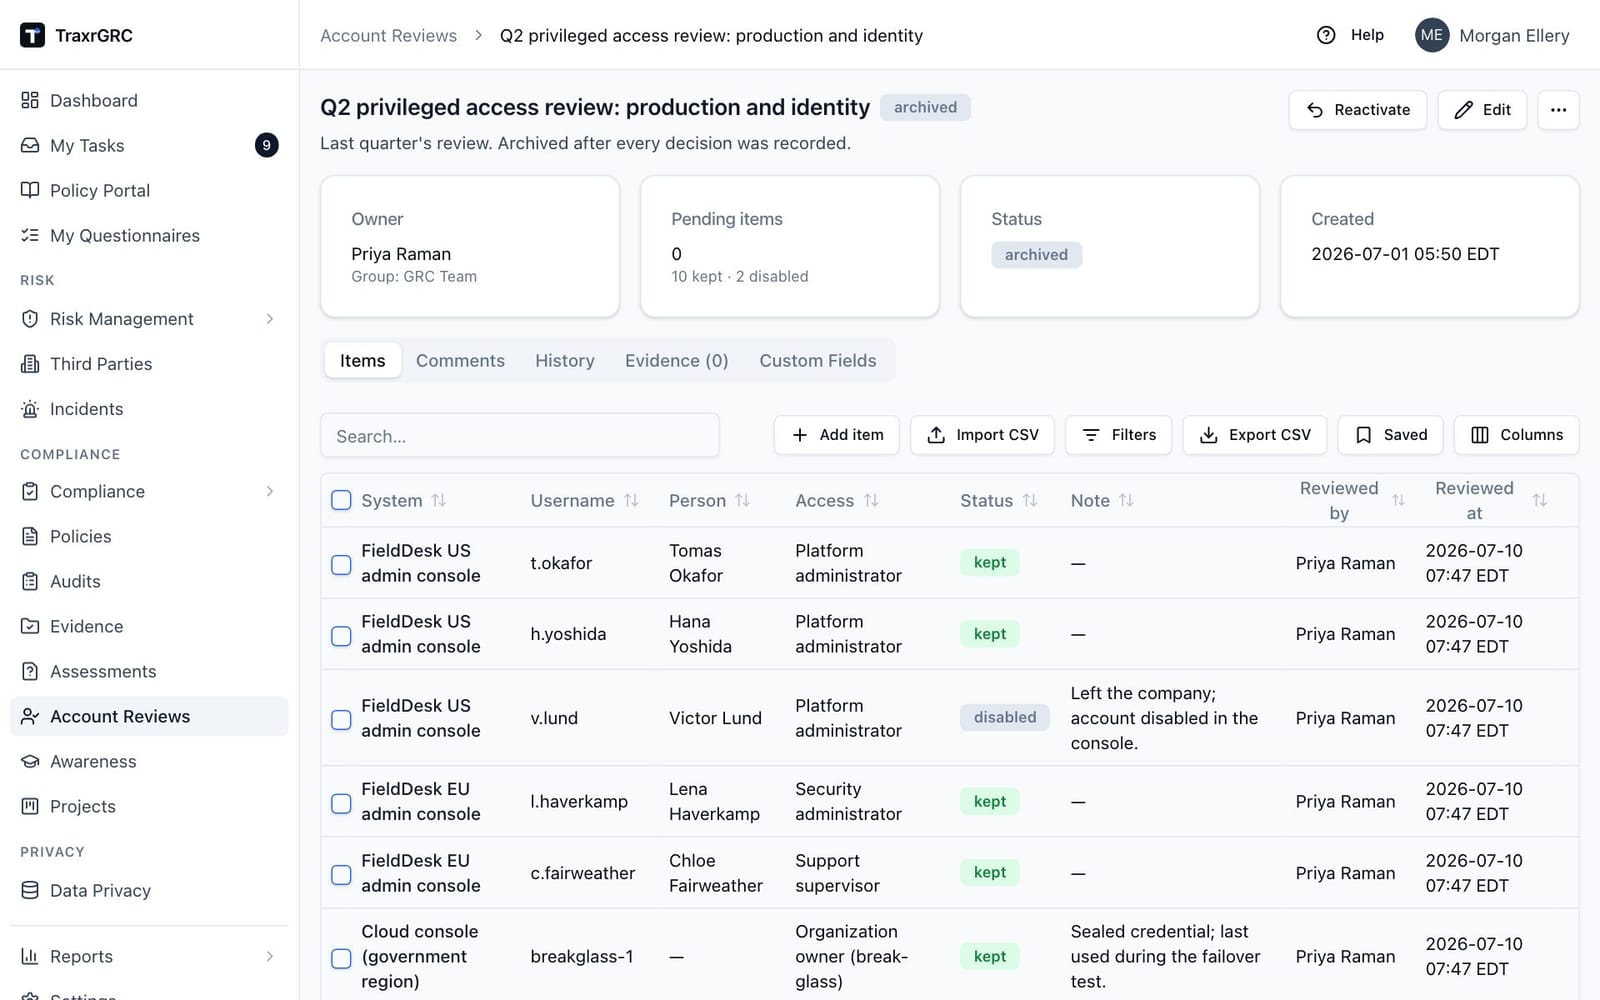Check the t.okafor row checkbox
The height and width of the screenshot is (1000, 1600).
click(341, 564)
